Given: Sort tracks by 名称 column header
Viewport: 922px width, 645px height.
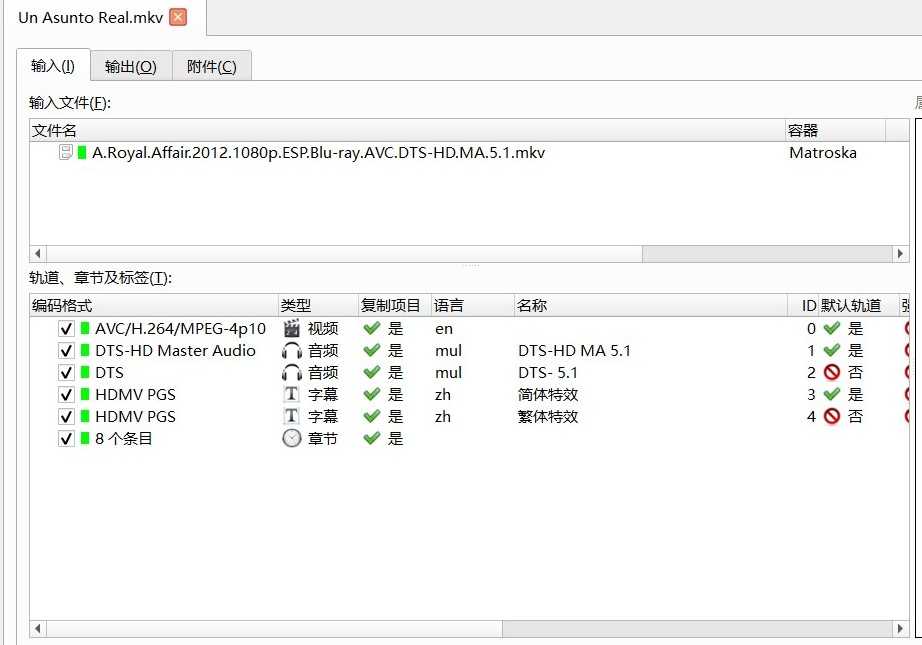Looking at the screenshot, I should [651, 306].
